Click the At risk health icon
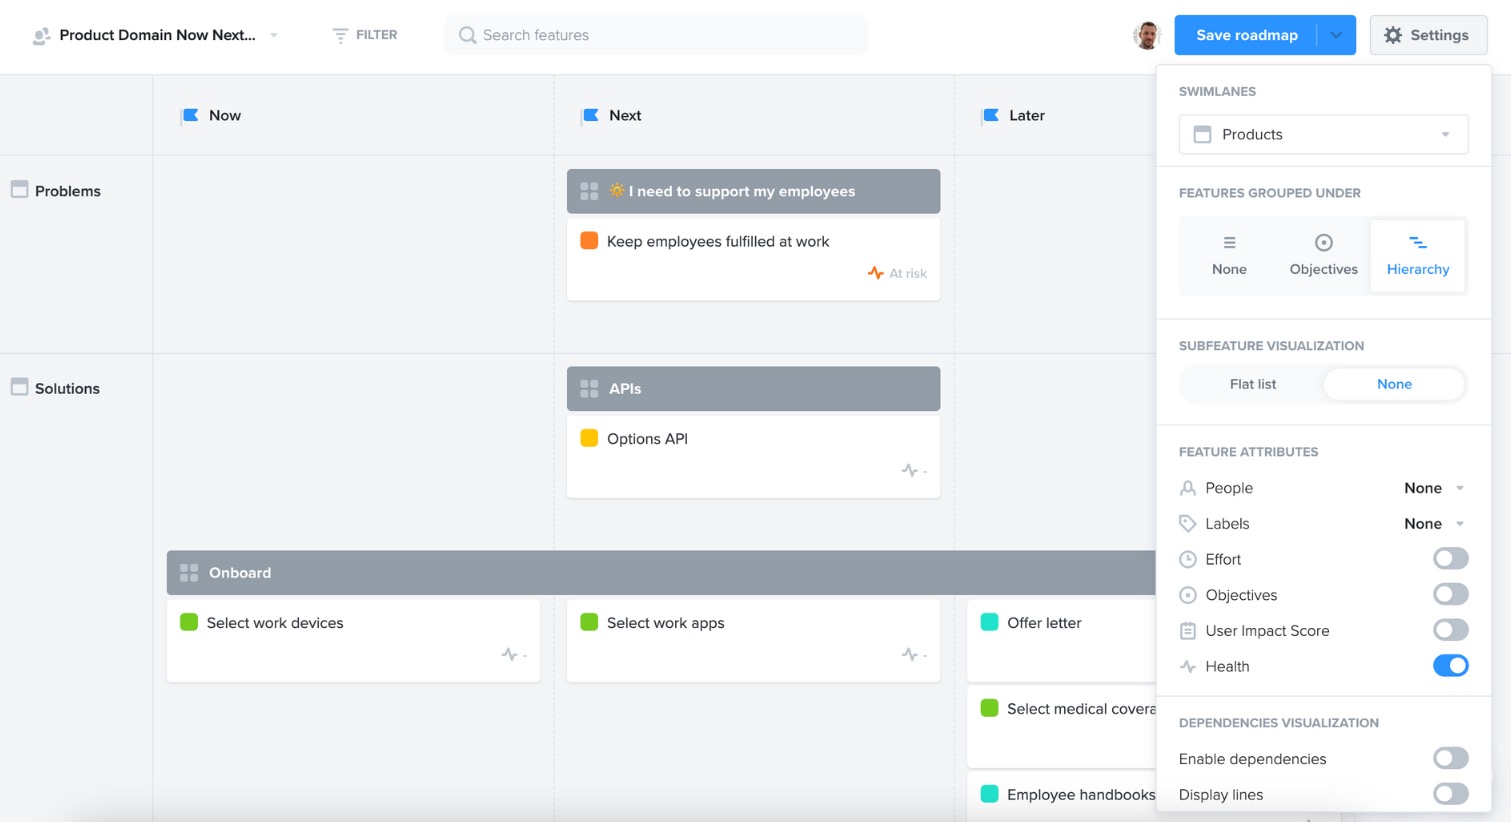 (x=876, y=273)
